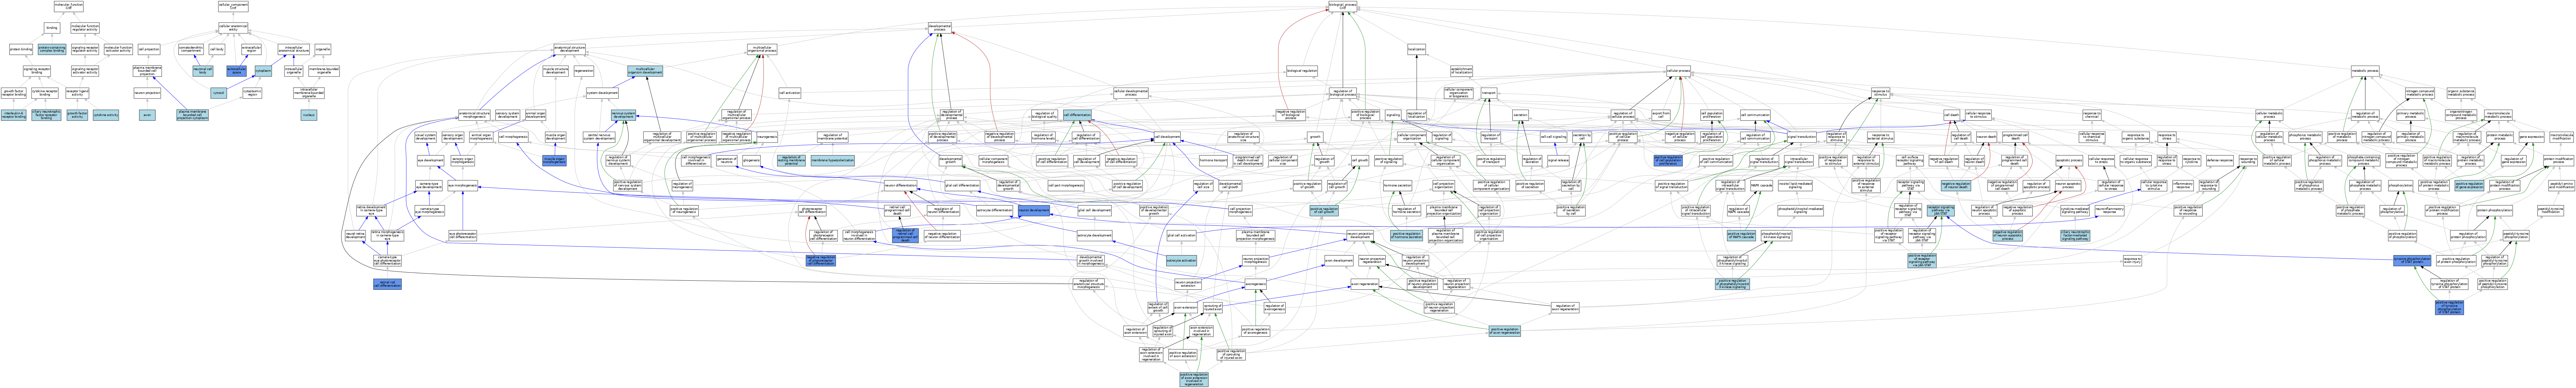The image size is (2576, 388).
Task: Select the 'nucleus' node
Action: [x=309, y=115]
